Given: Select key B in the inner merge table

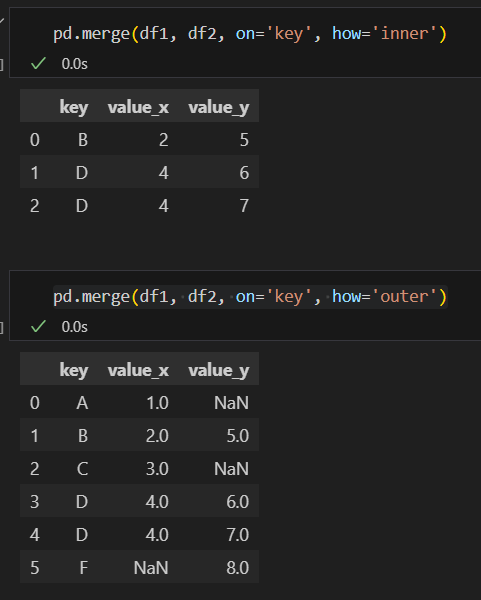Looking at the screenshot, I should coord(83,140).
